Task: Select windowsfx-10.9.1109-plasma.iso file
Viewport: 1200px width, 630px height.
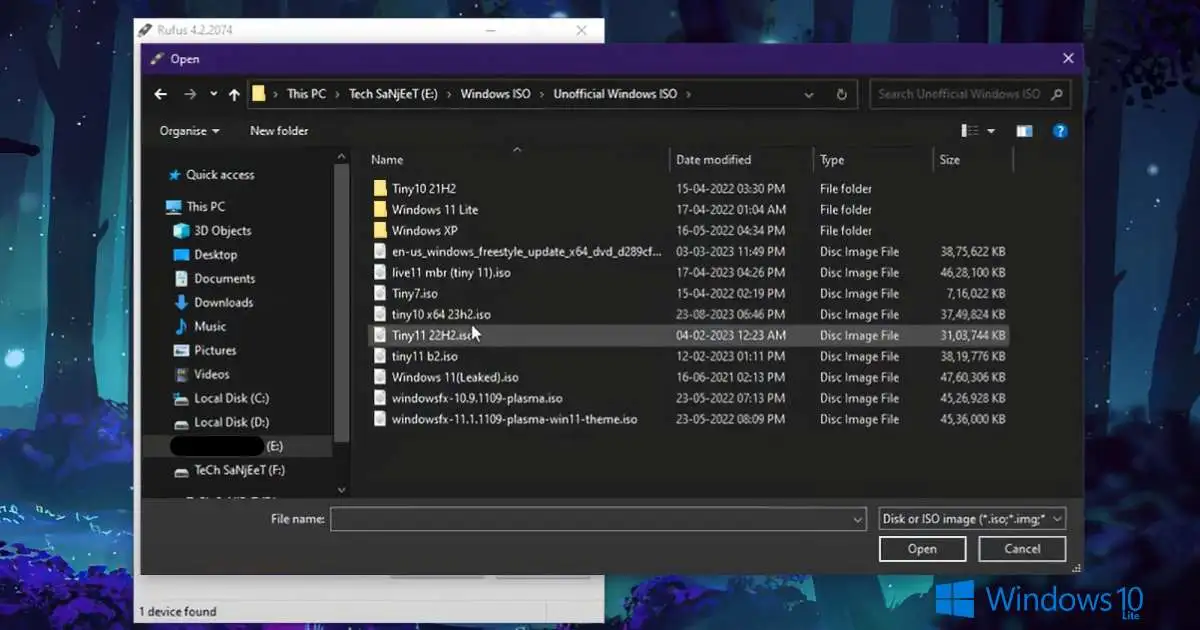Action: click(477, 399)
